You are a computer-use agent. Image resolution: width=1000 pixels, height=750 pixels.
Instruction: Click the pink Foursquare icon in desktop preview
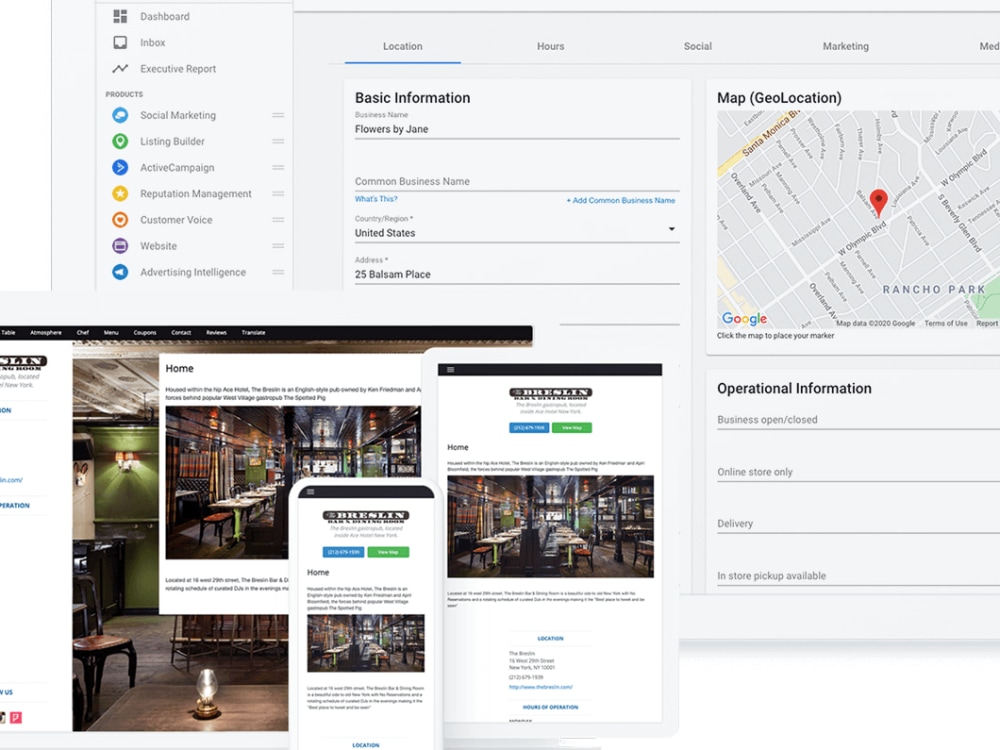[16, 717]
